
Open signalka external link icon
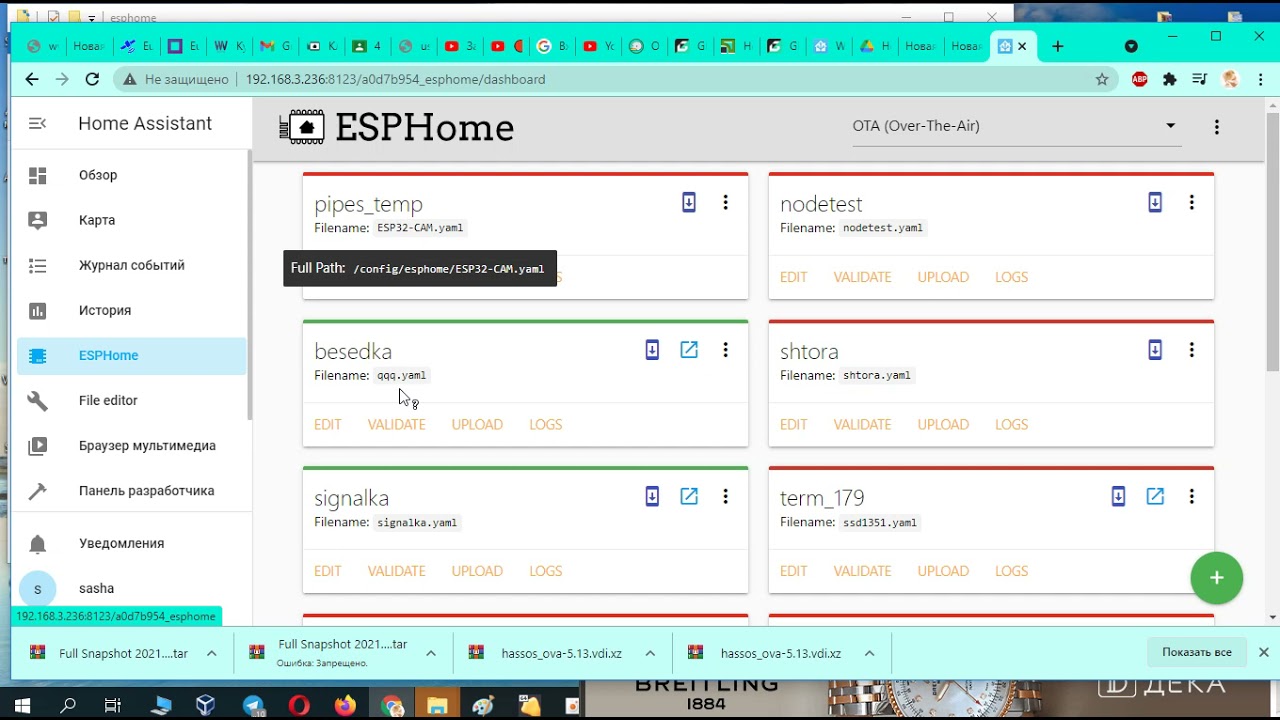pos(689,496)
